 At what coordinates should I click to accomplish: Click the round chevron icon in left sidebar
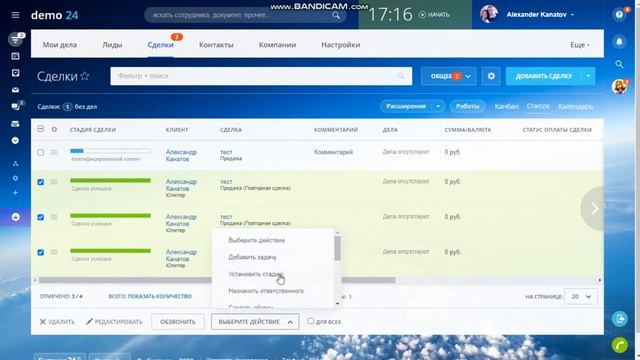(x=16, y=140)
